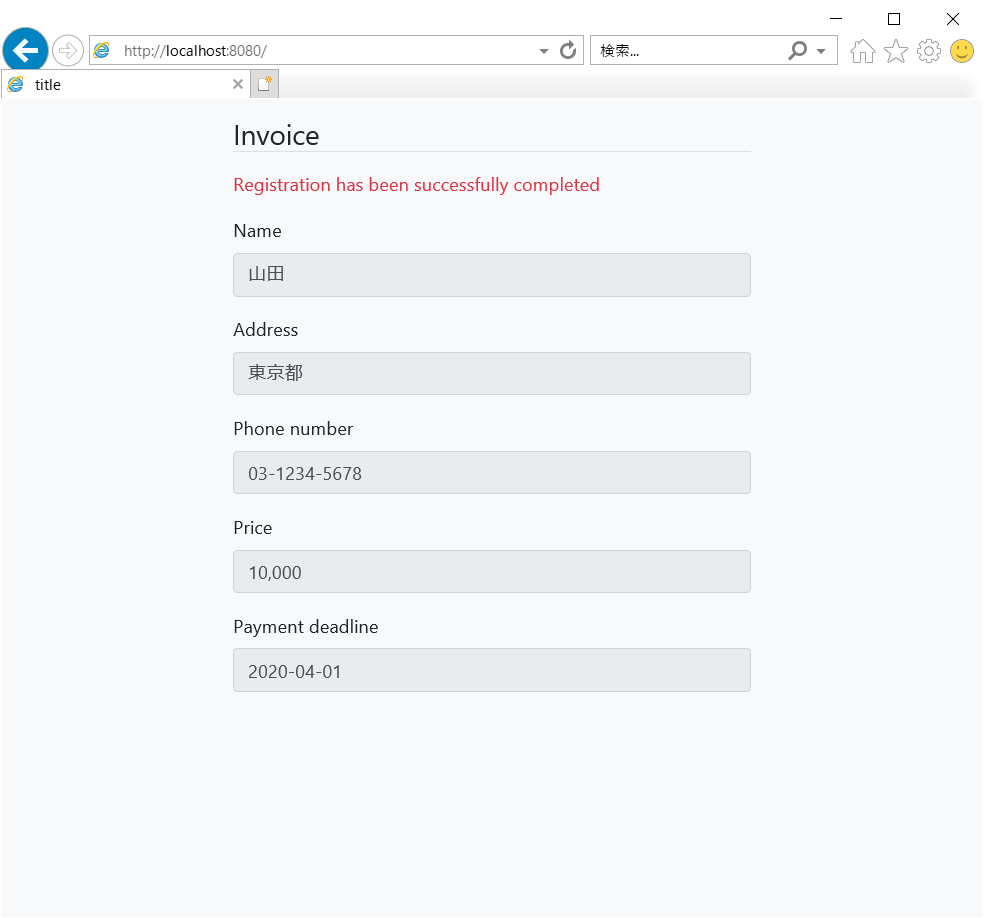Close the browser window

952,19
